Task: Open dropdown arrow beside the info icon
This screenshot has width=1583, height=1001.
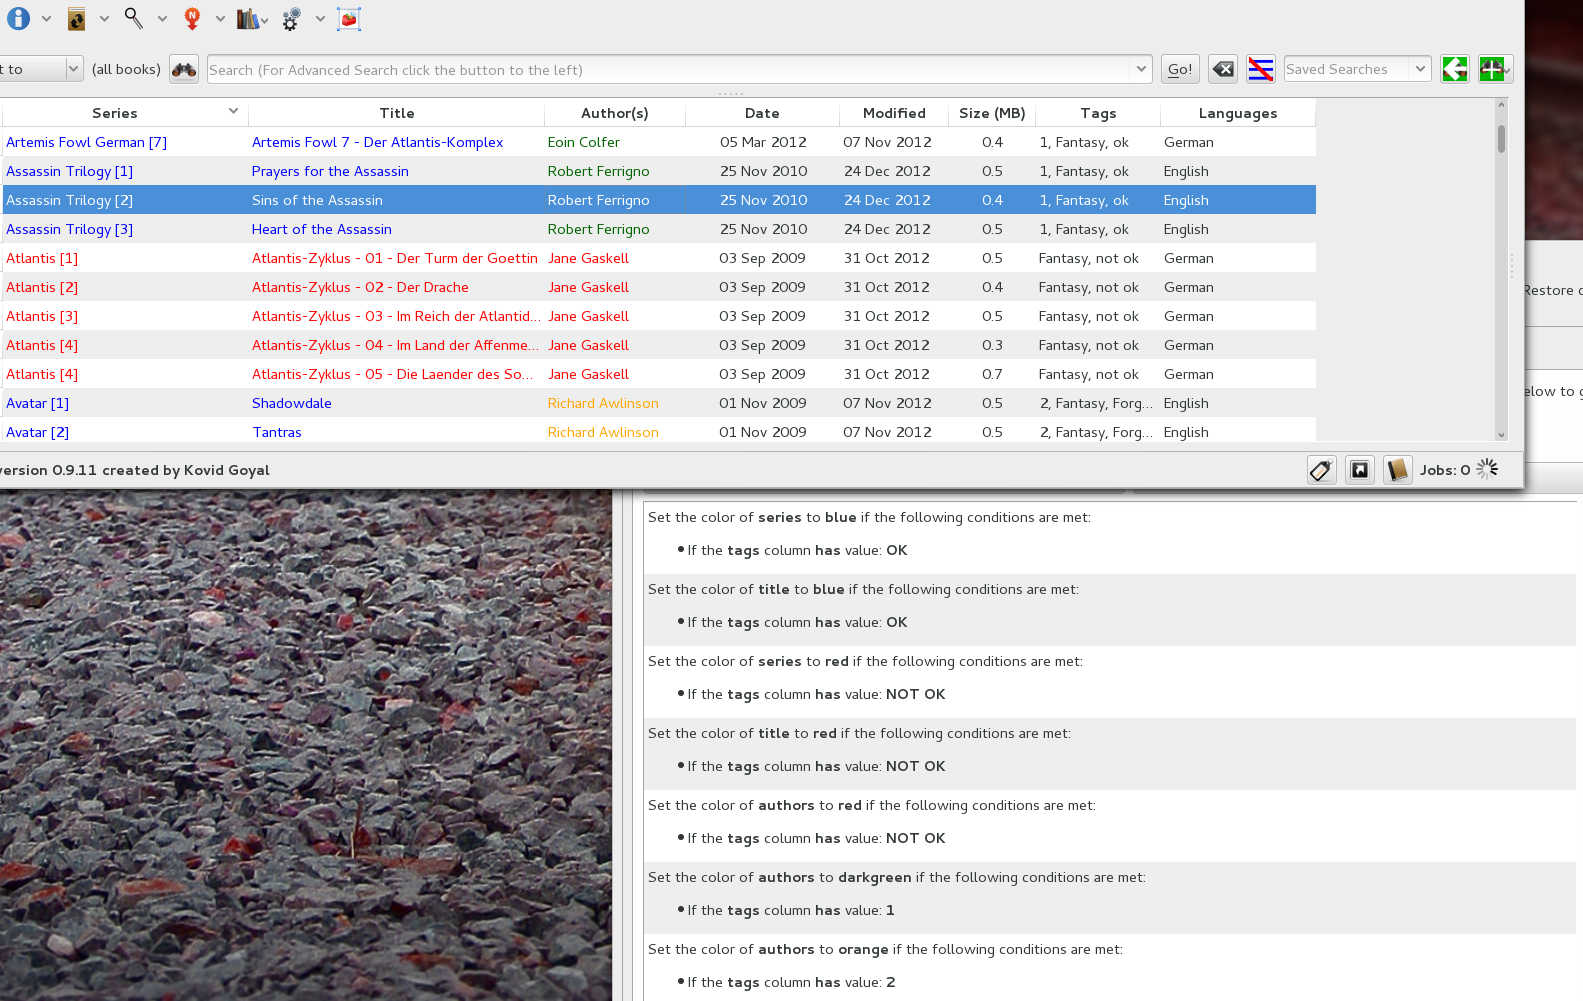Action: 46,19
